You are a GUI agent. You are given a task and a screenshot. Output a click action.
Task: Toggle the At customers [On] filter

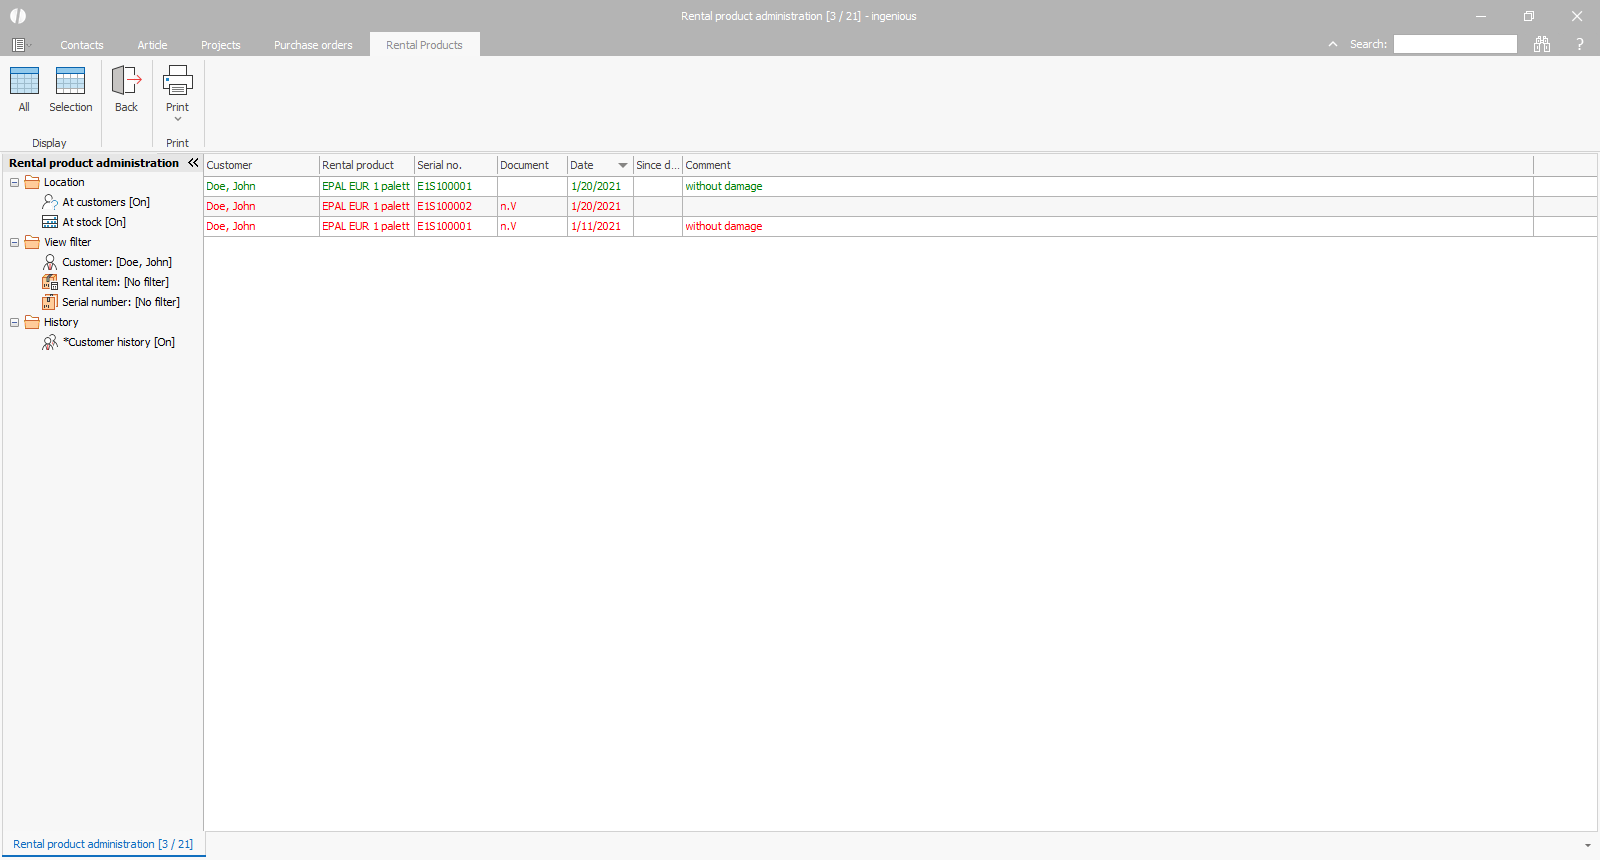[105, 202]
